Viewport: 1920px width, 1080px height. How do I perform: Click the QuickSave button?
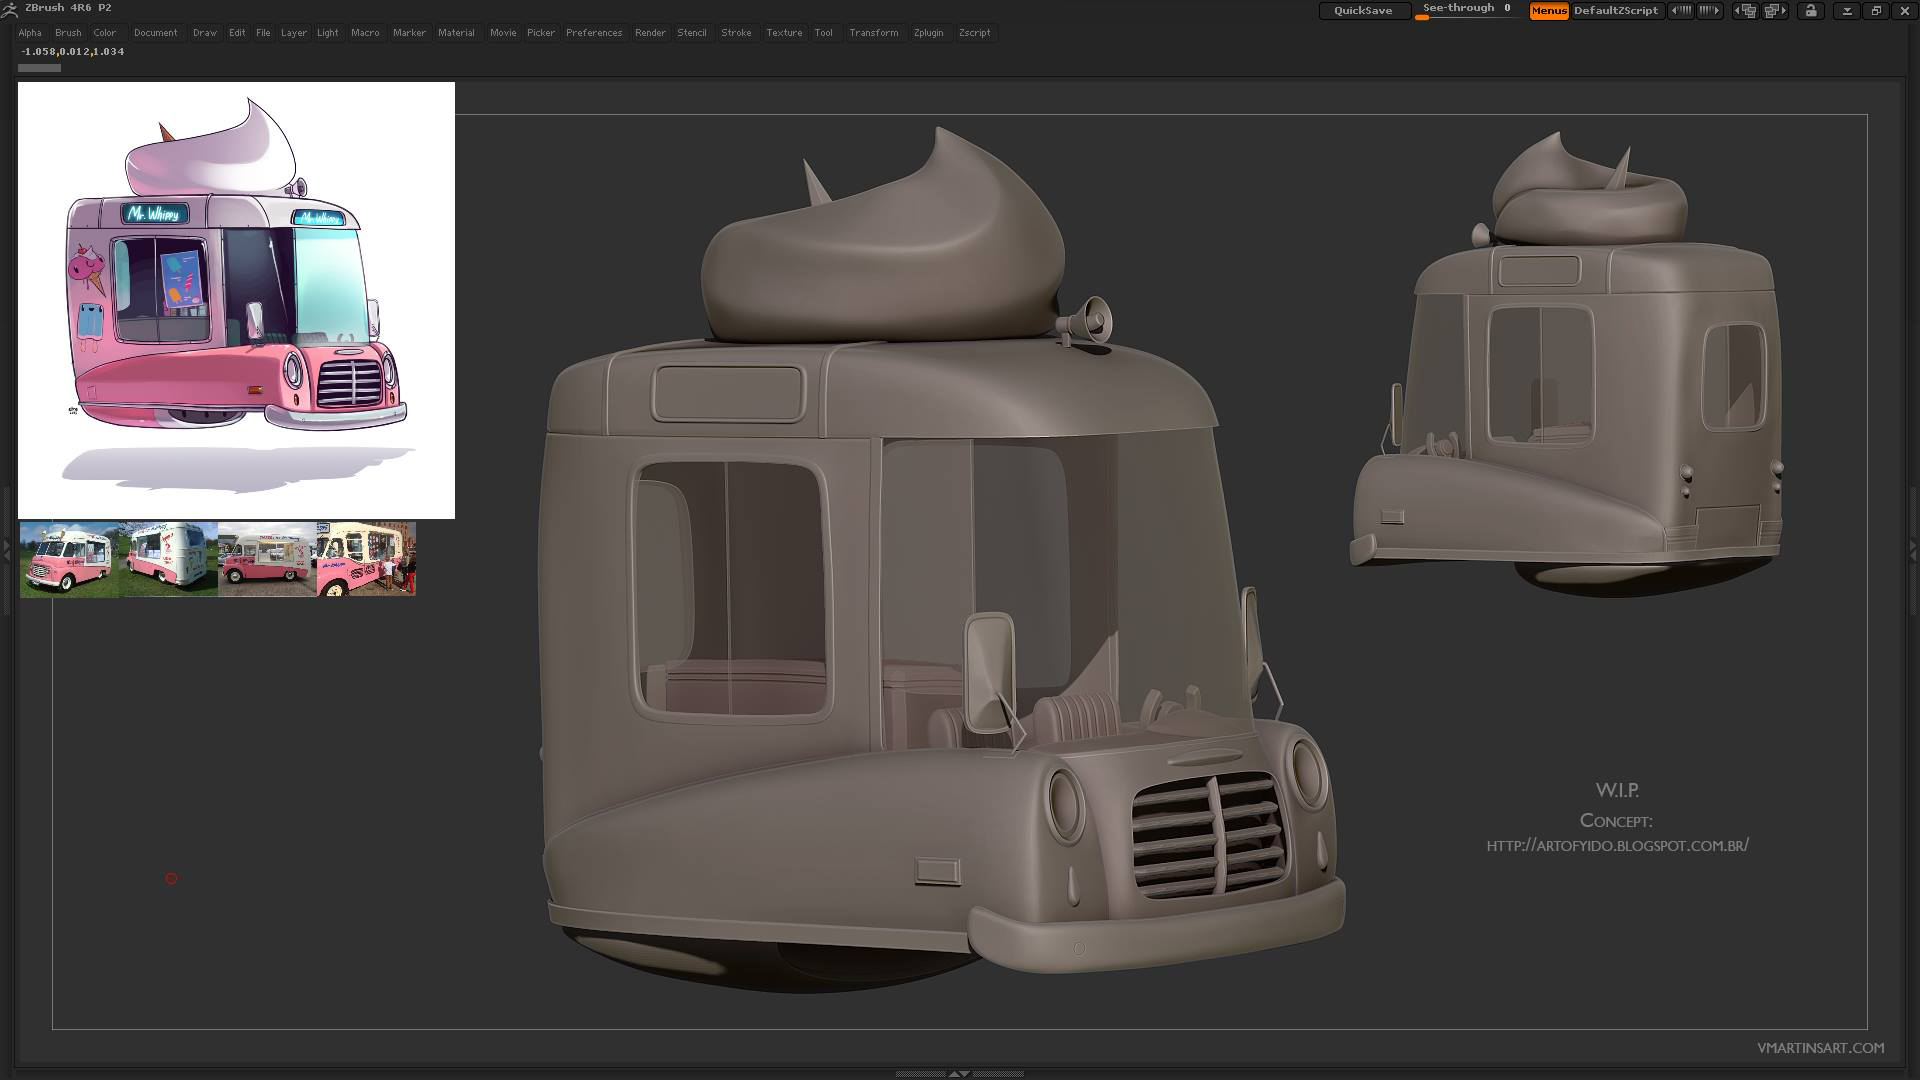tap(1363, 11)
